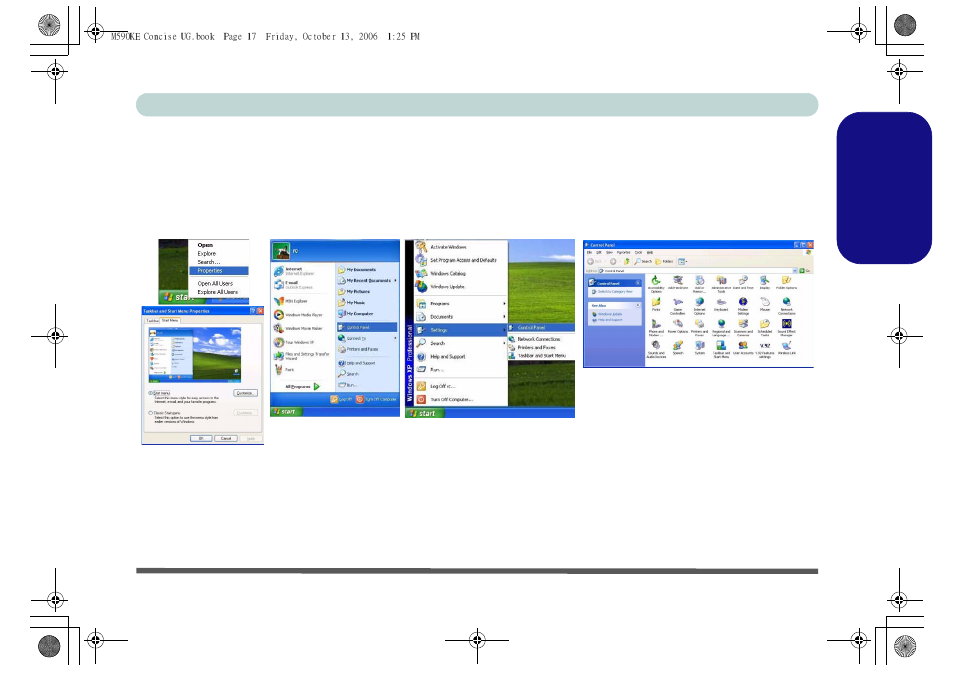
Task: Click OK in Taskbar Properties dialog
Action: point(201,438)
